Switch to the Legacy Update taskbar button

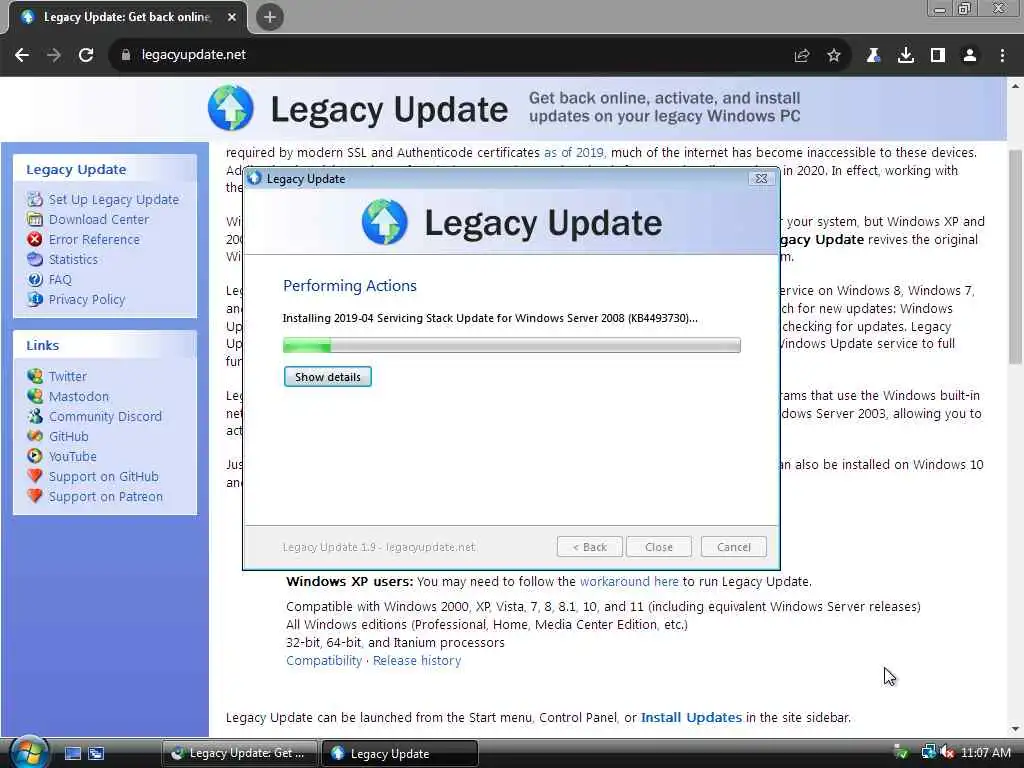click(400, 753)
